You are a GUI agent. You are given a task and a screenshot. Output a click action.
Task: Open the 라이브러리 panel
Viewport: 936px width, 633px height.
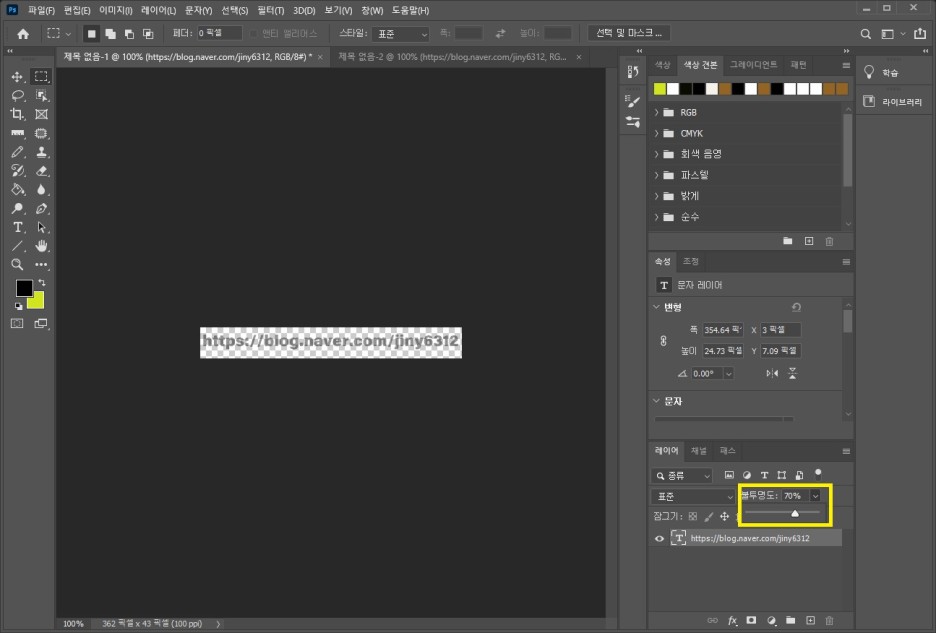point(894,102)
